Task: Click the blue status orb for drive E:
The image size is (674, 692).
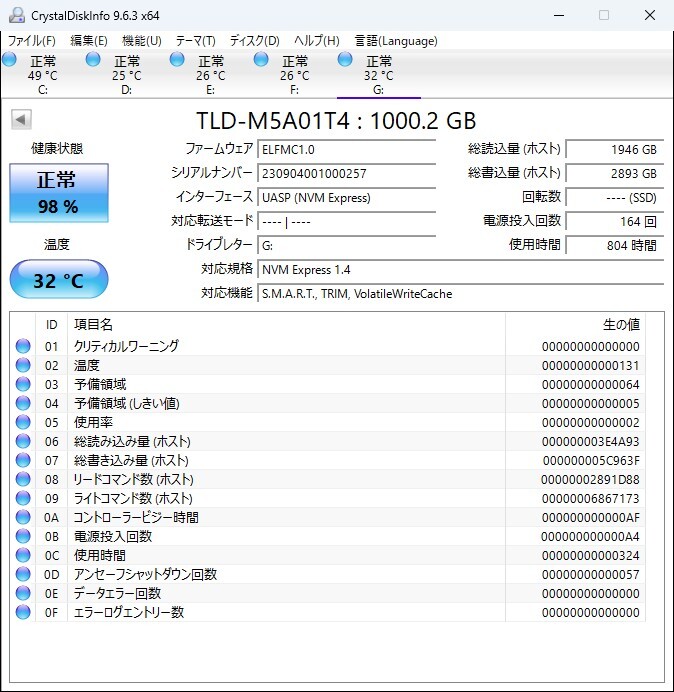Action: pos(177,60)
